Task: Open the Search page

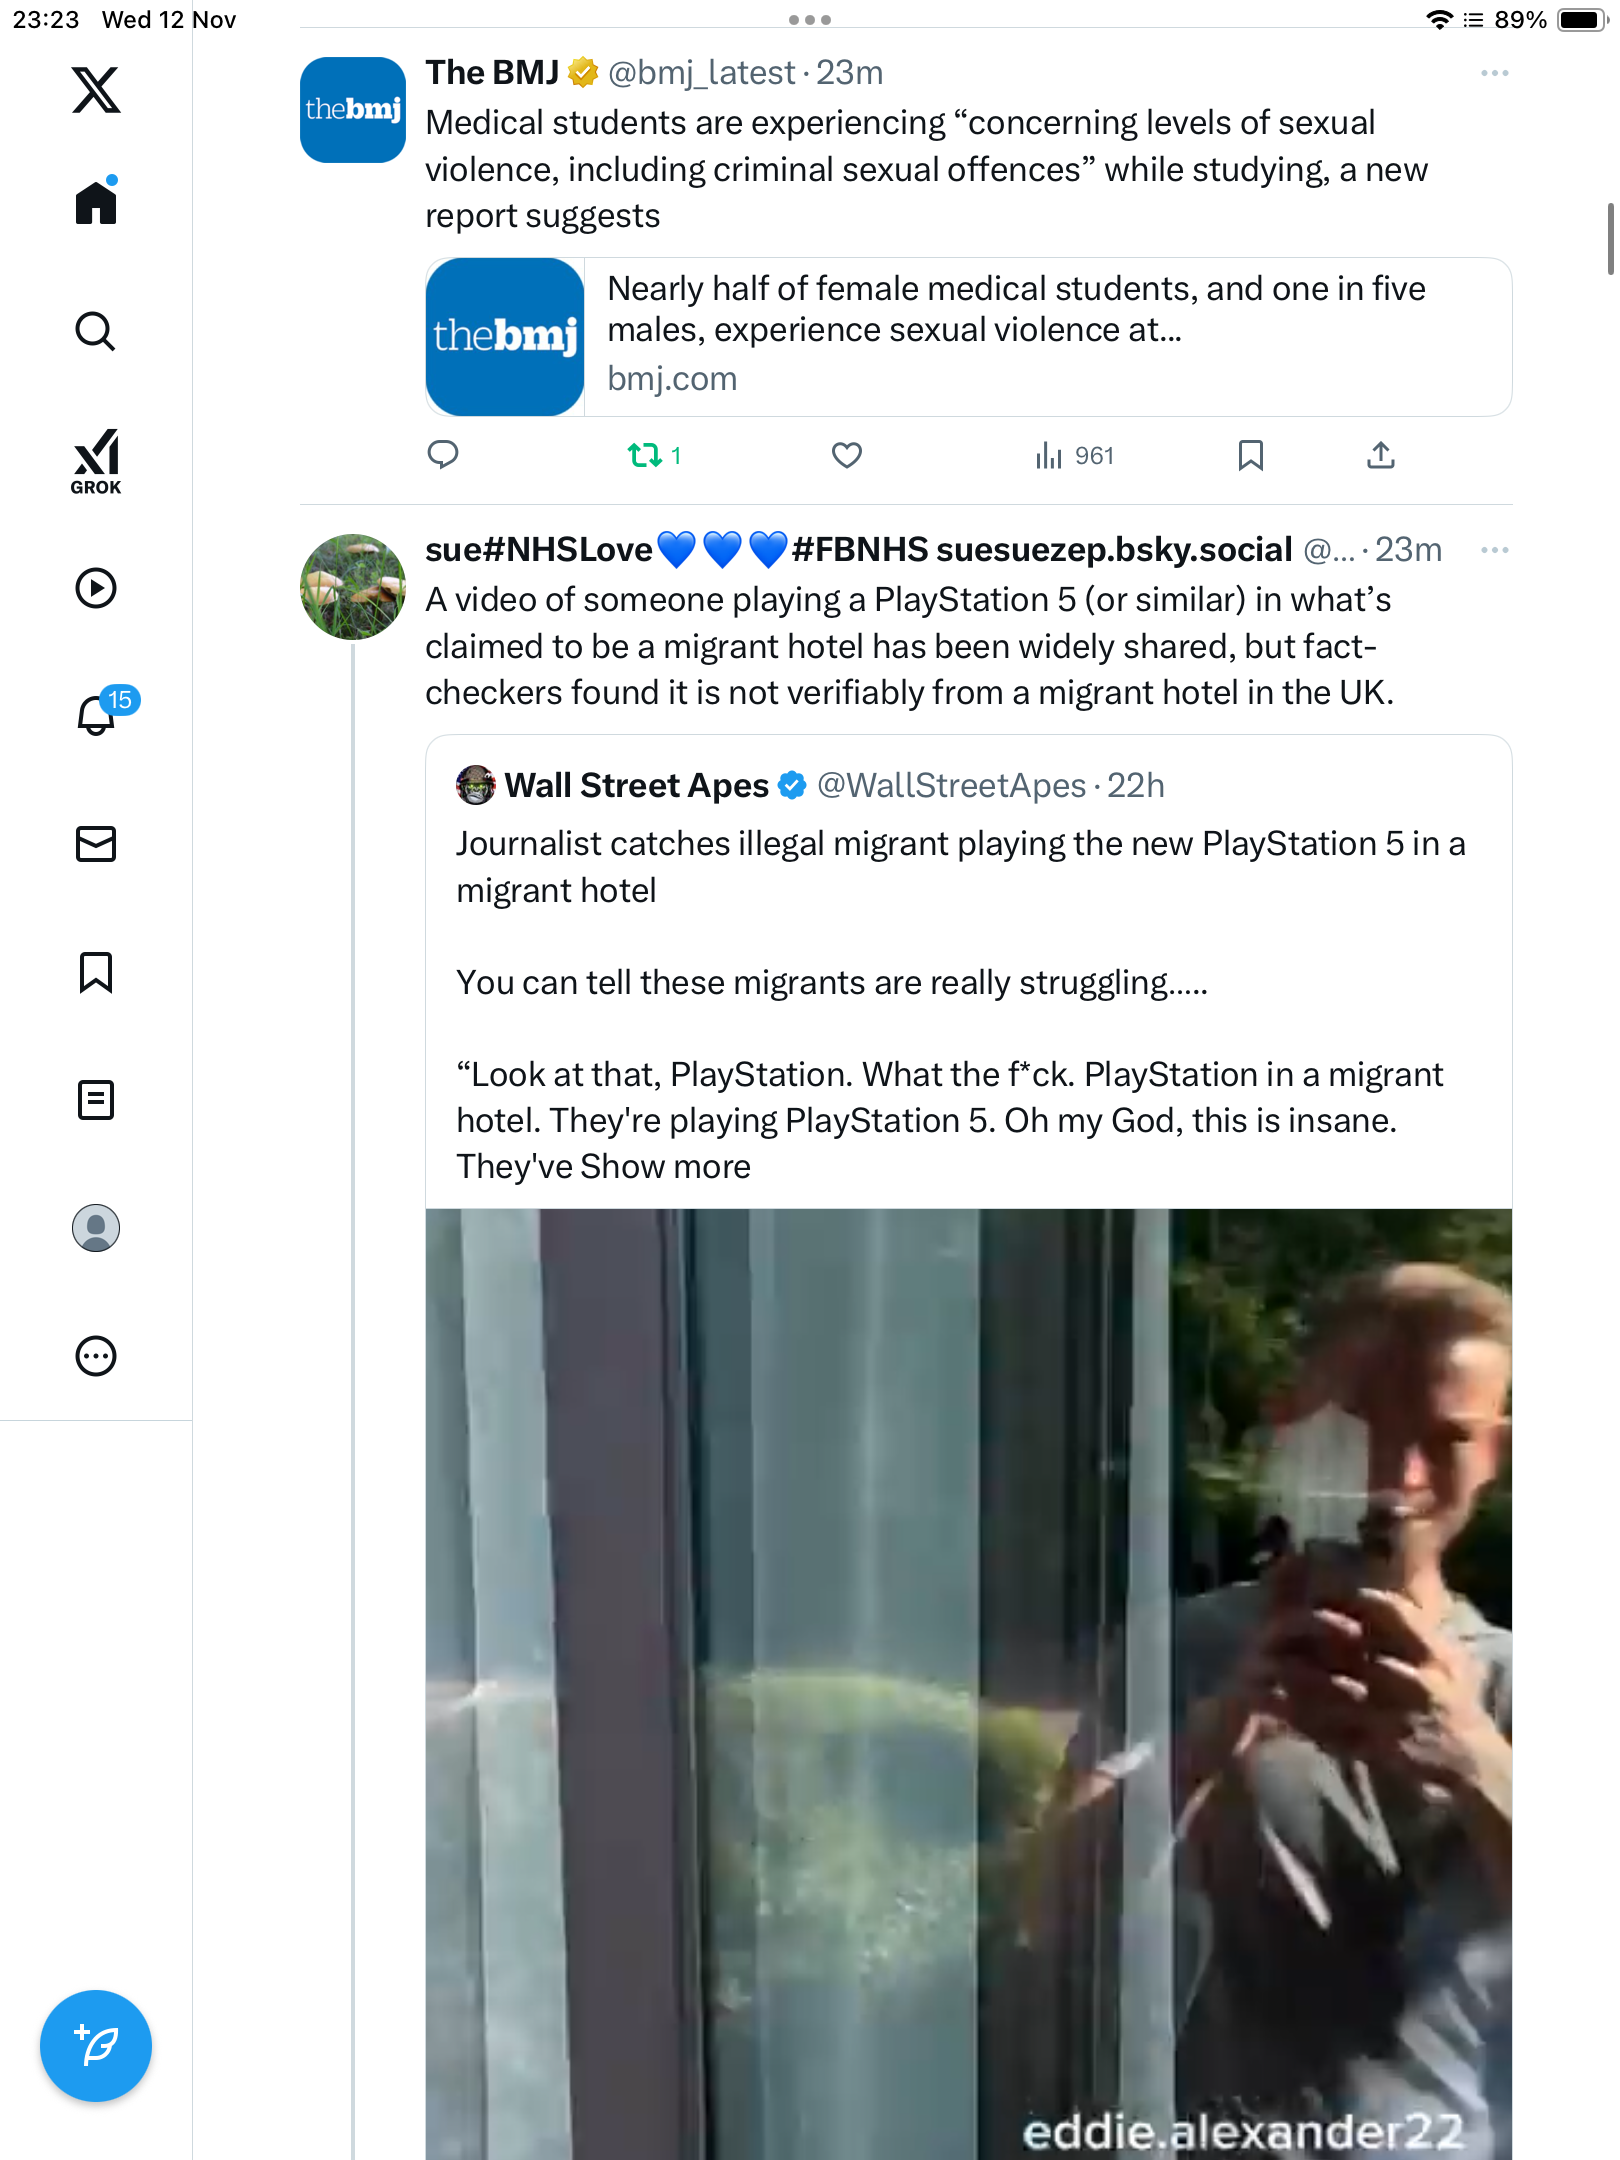Action: click(x=96, y=331)
